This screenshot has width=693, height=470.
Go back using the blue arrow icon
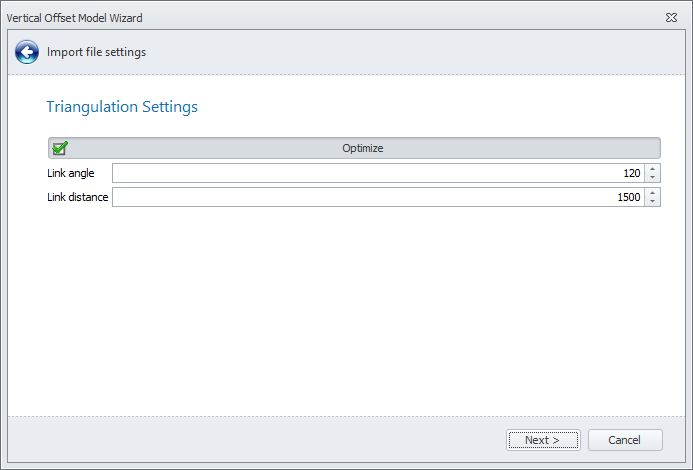pyautogui.click(x=26, y=52)
